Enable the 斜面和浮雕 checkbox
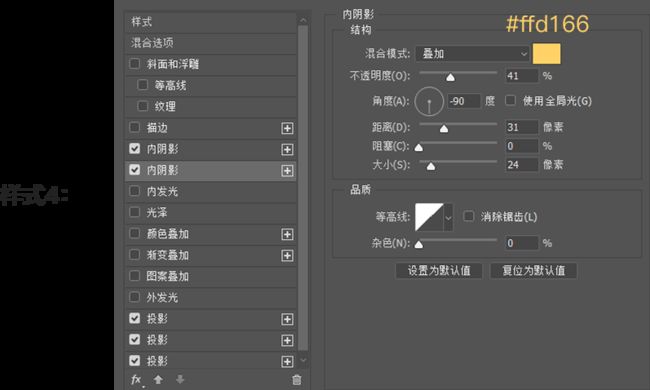 pos(134,64)
